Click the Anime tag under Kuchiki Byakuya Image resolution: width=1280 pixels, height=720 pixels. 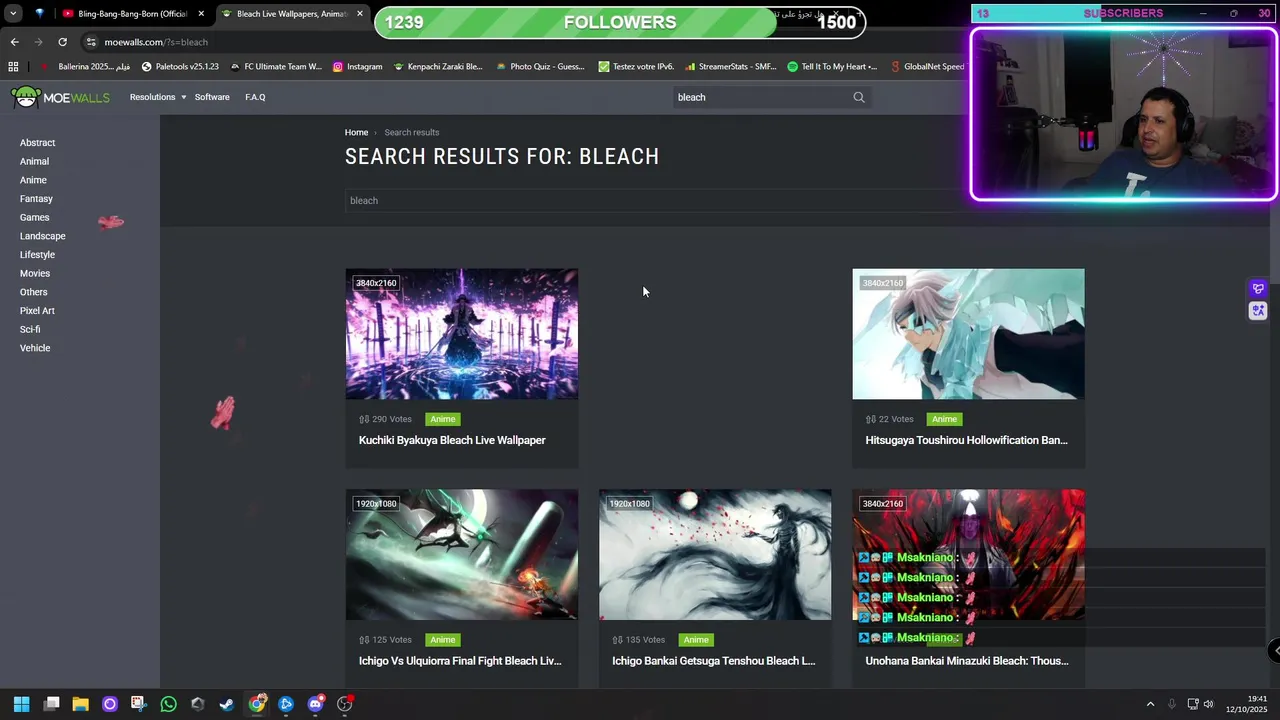(443, 419)
